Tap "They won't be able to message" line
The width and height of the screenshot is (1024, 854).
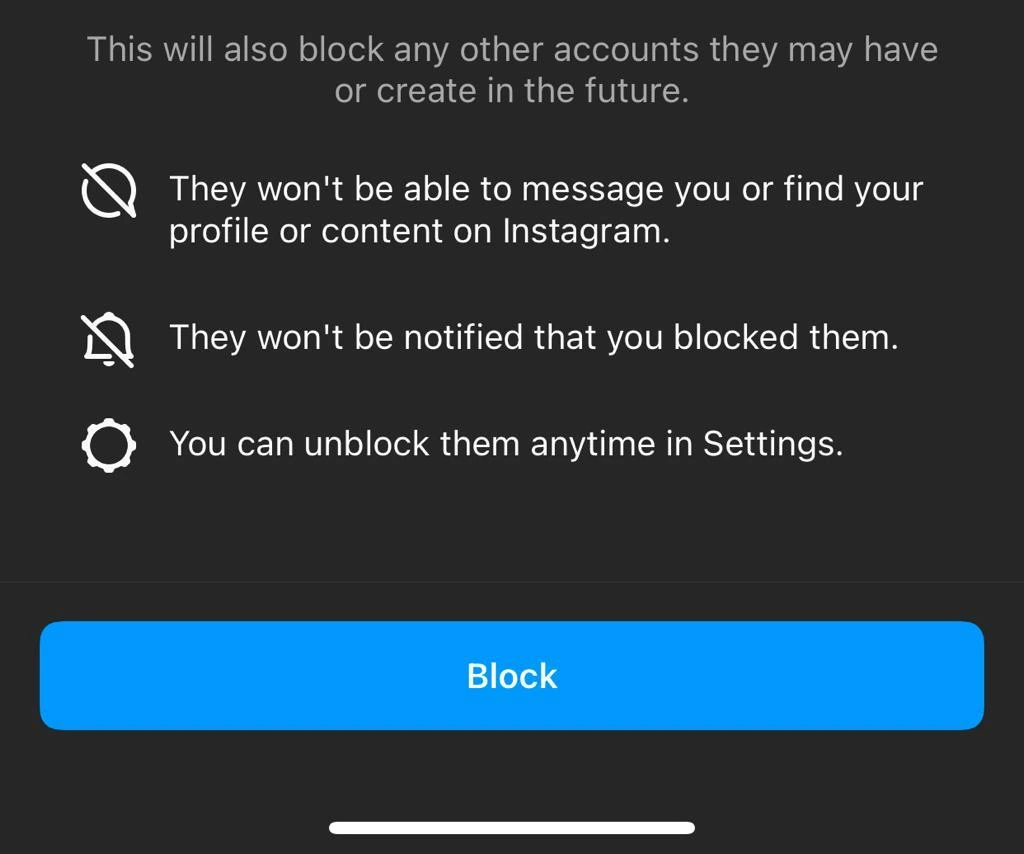pos(546,189)
